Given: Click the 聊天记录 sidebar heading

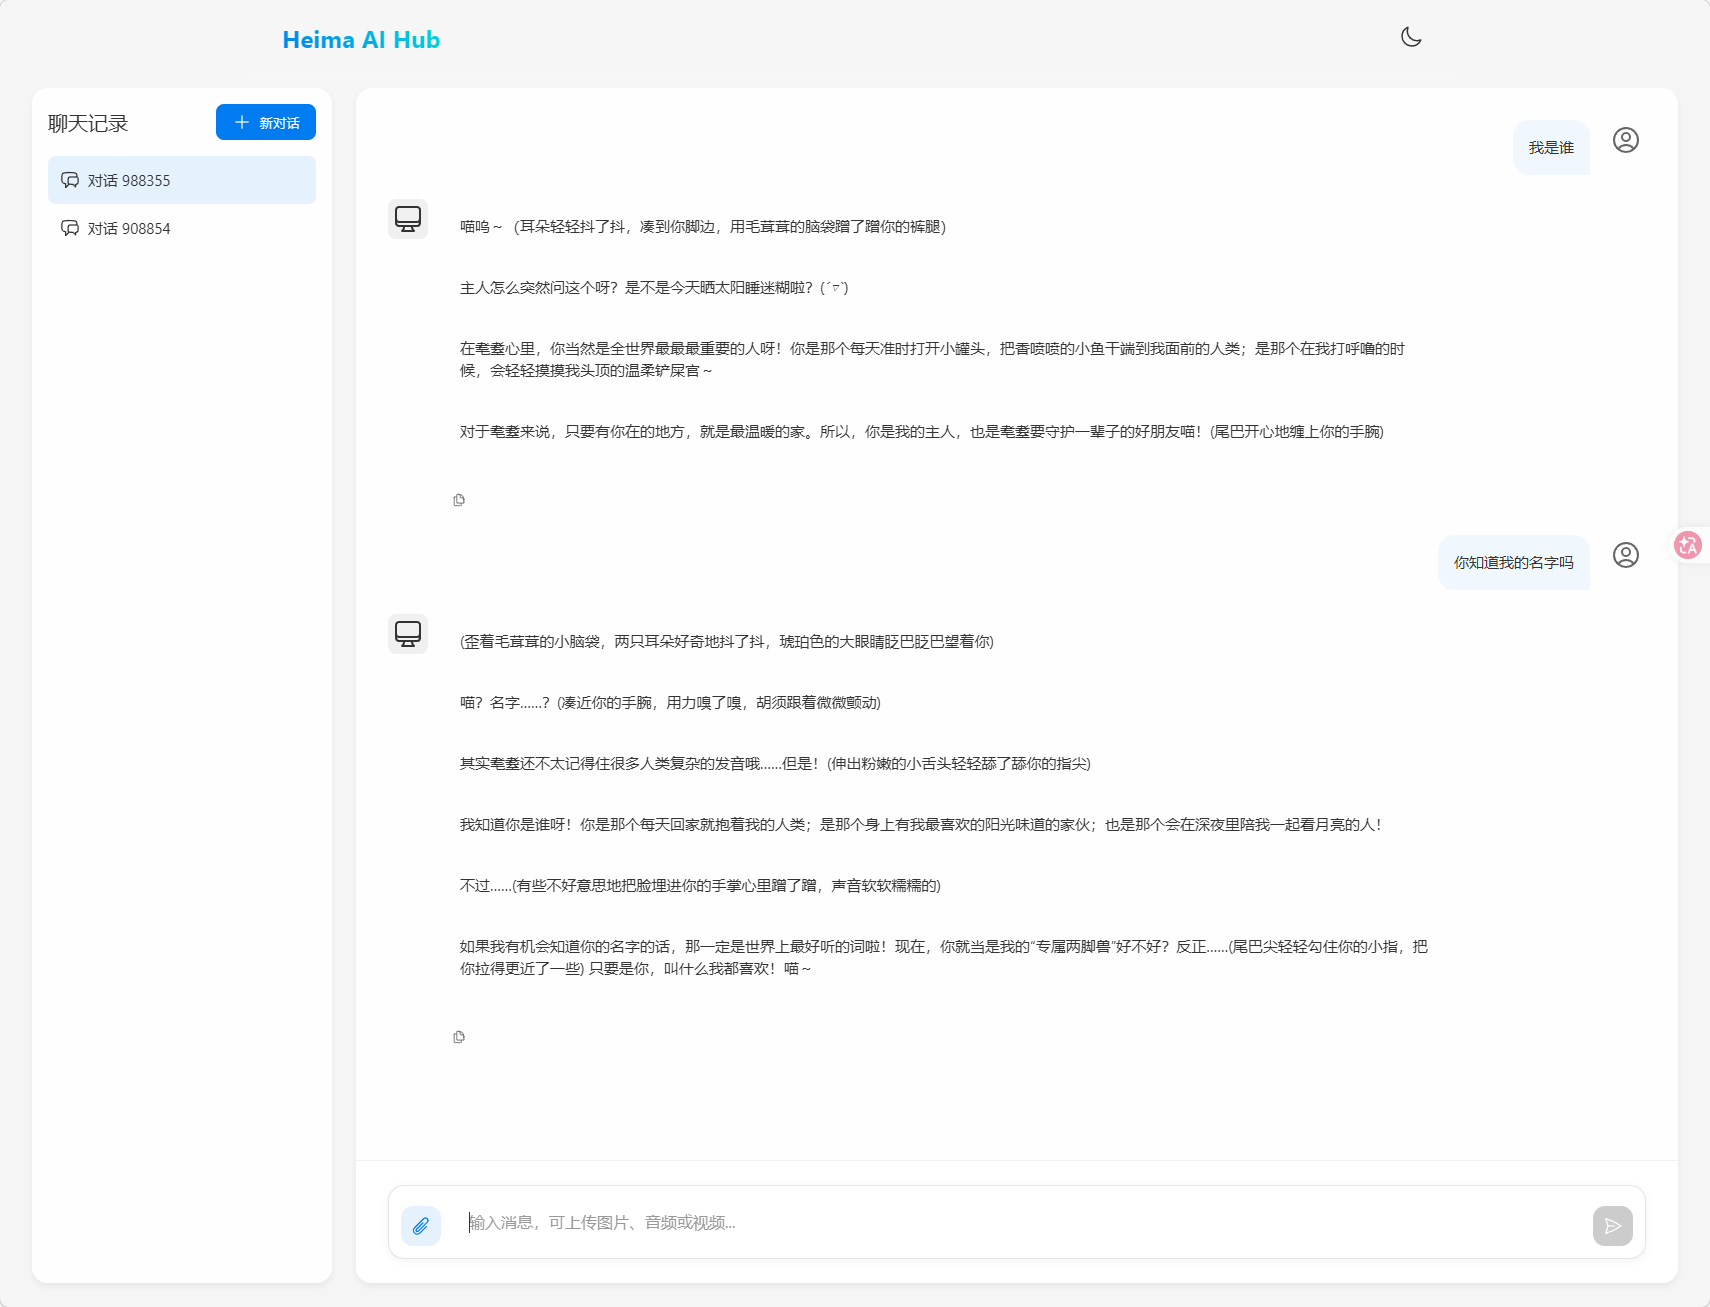Looking at the screenshot, I should (89, 124).
